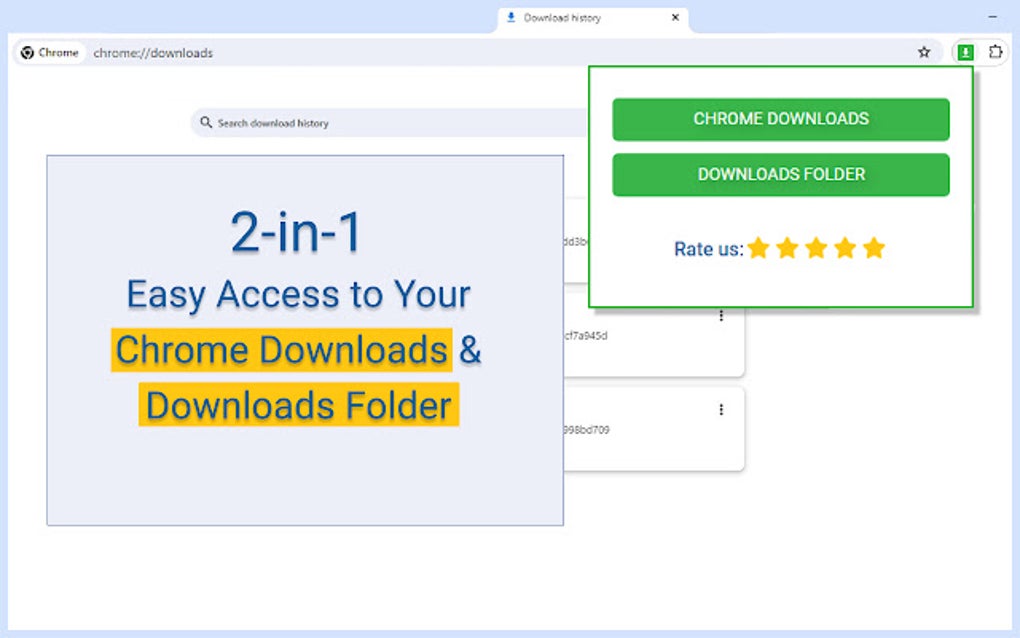Click the fourth rating star
Screen dimensions: 1020x638
[845, 248]
